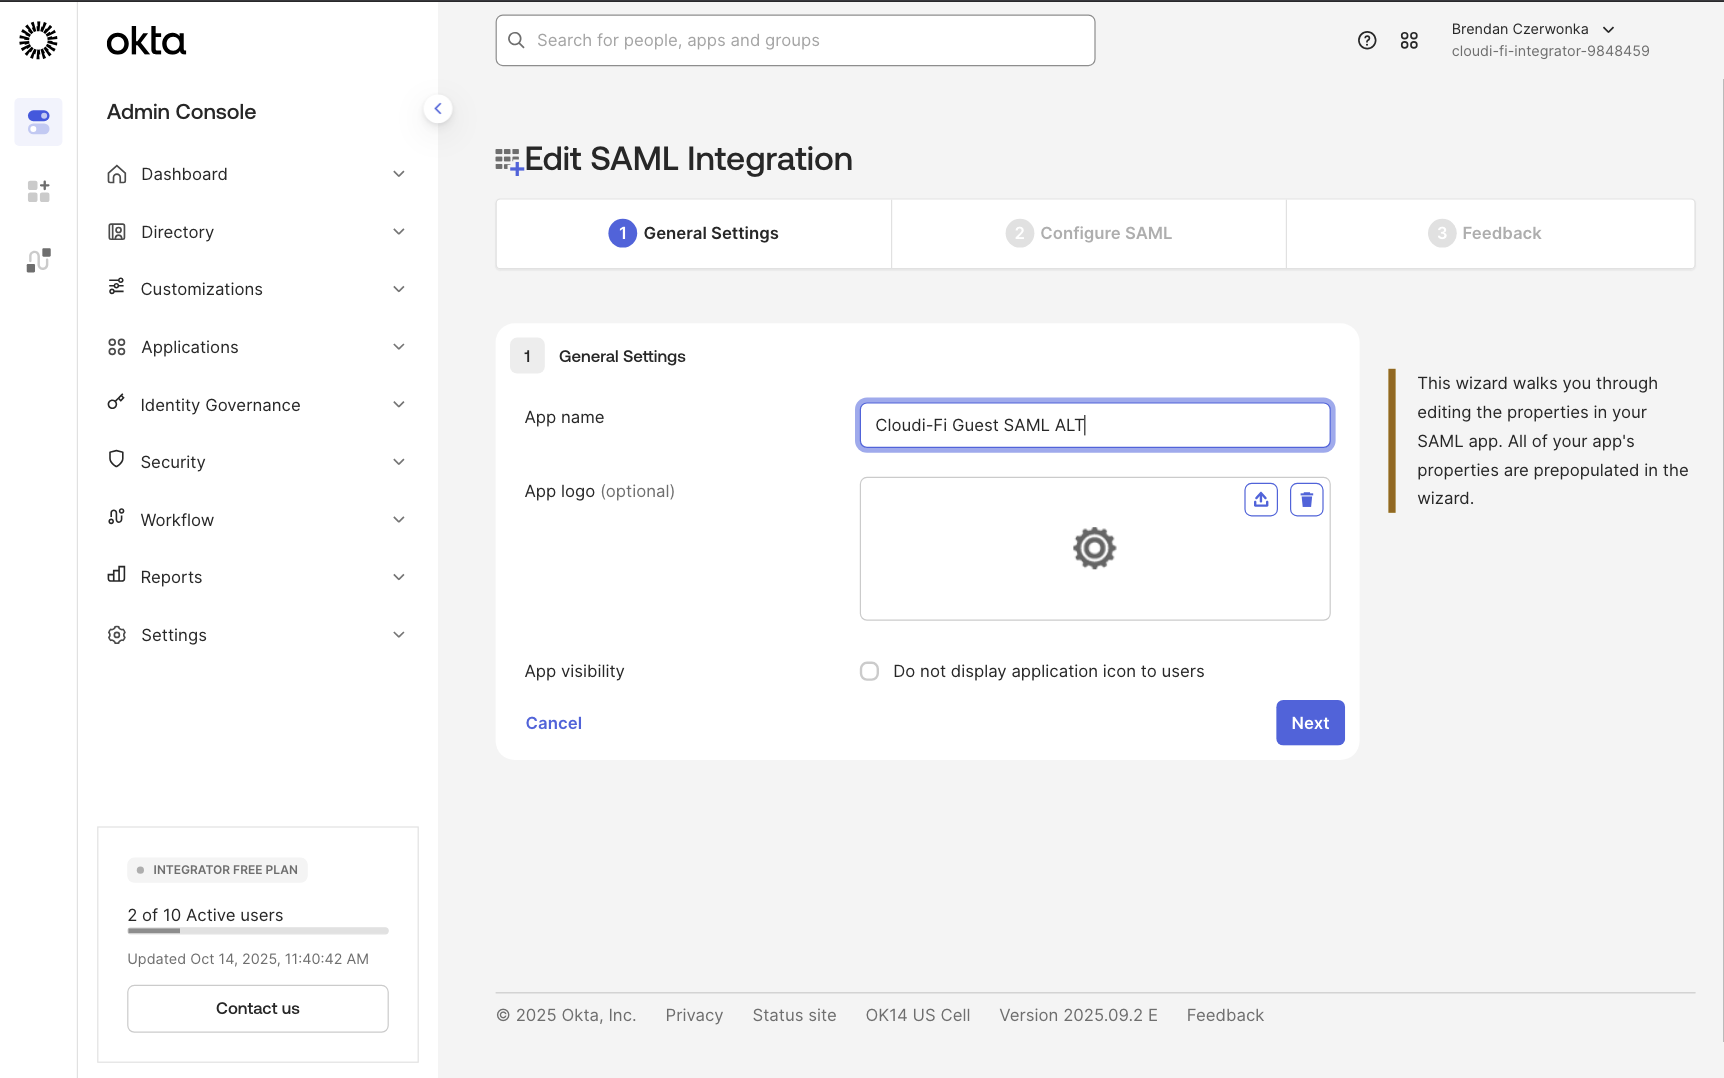Click the active users progress bar
This screenshot has height=1078, width=1724.
(x=257, y=931)
